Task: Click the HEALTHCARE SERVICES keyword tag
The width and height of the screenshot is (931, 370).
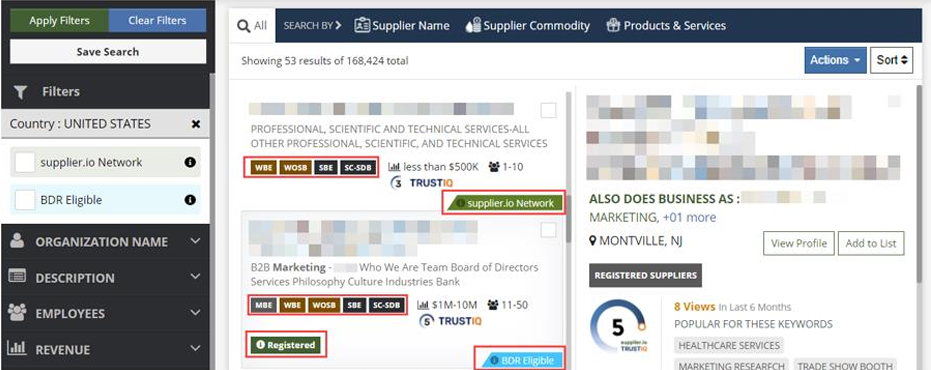Action: point(729,345)
